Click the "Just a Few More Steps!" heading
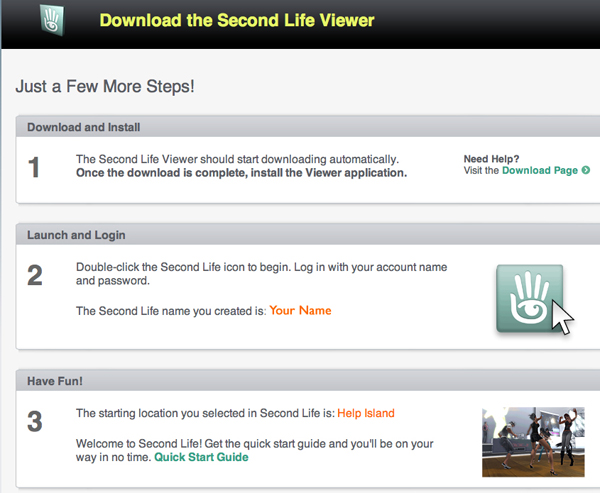 coord(105,86)
